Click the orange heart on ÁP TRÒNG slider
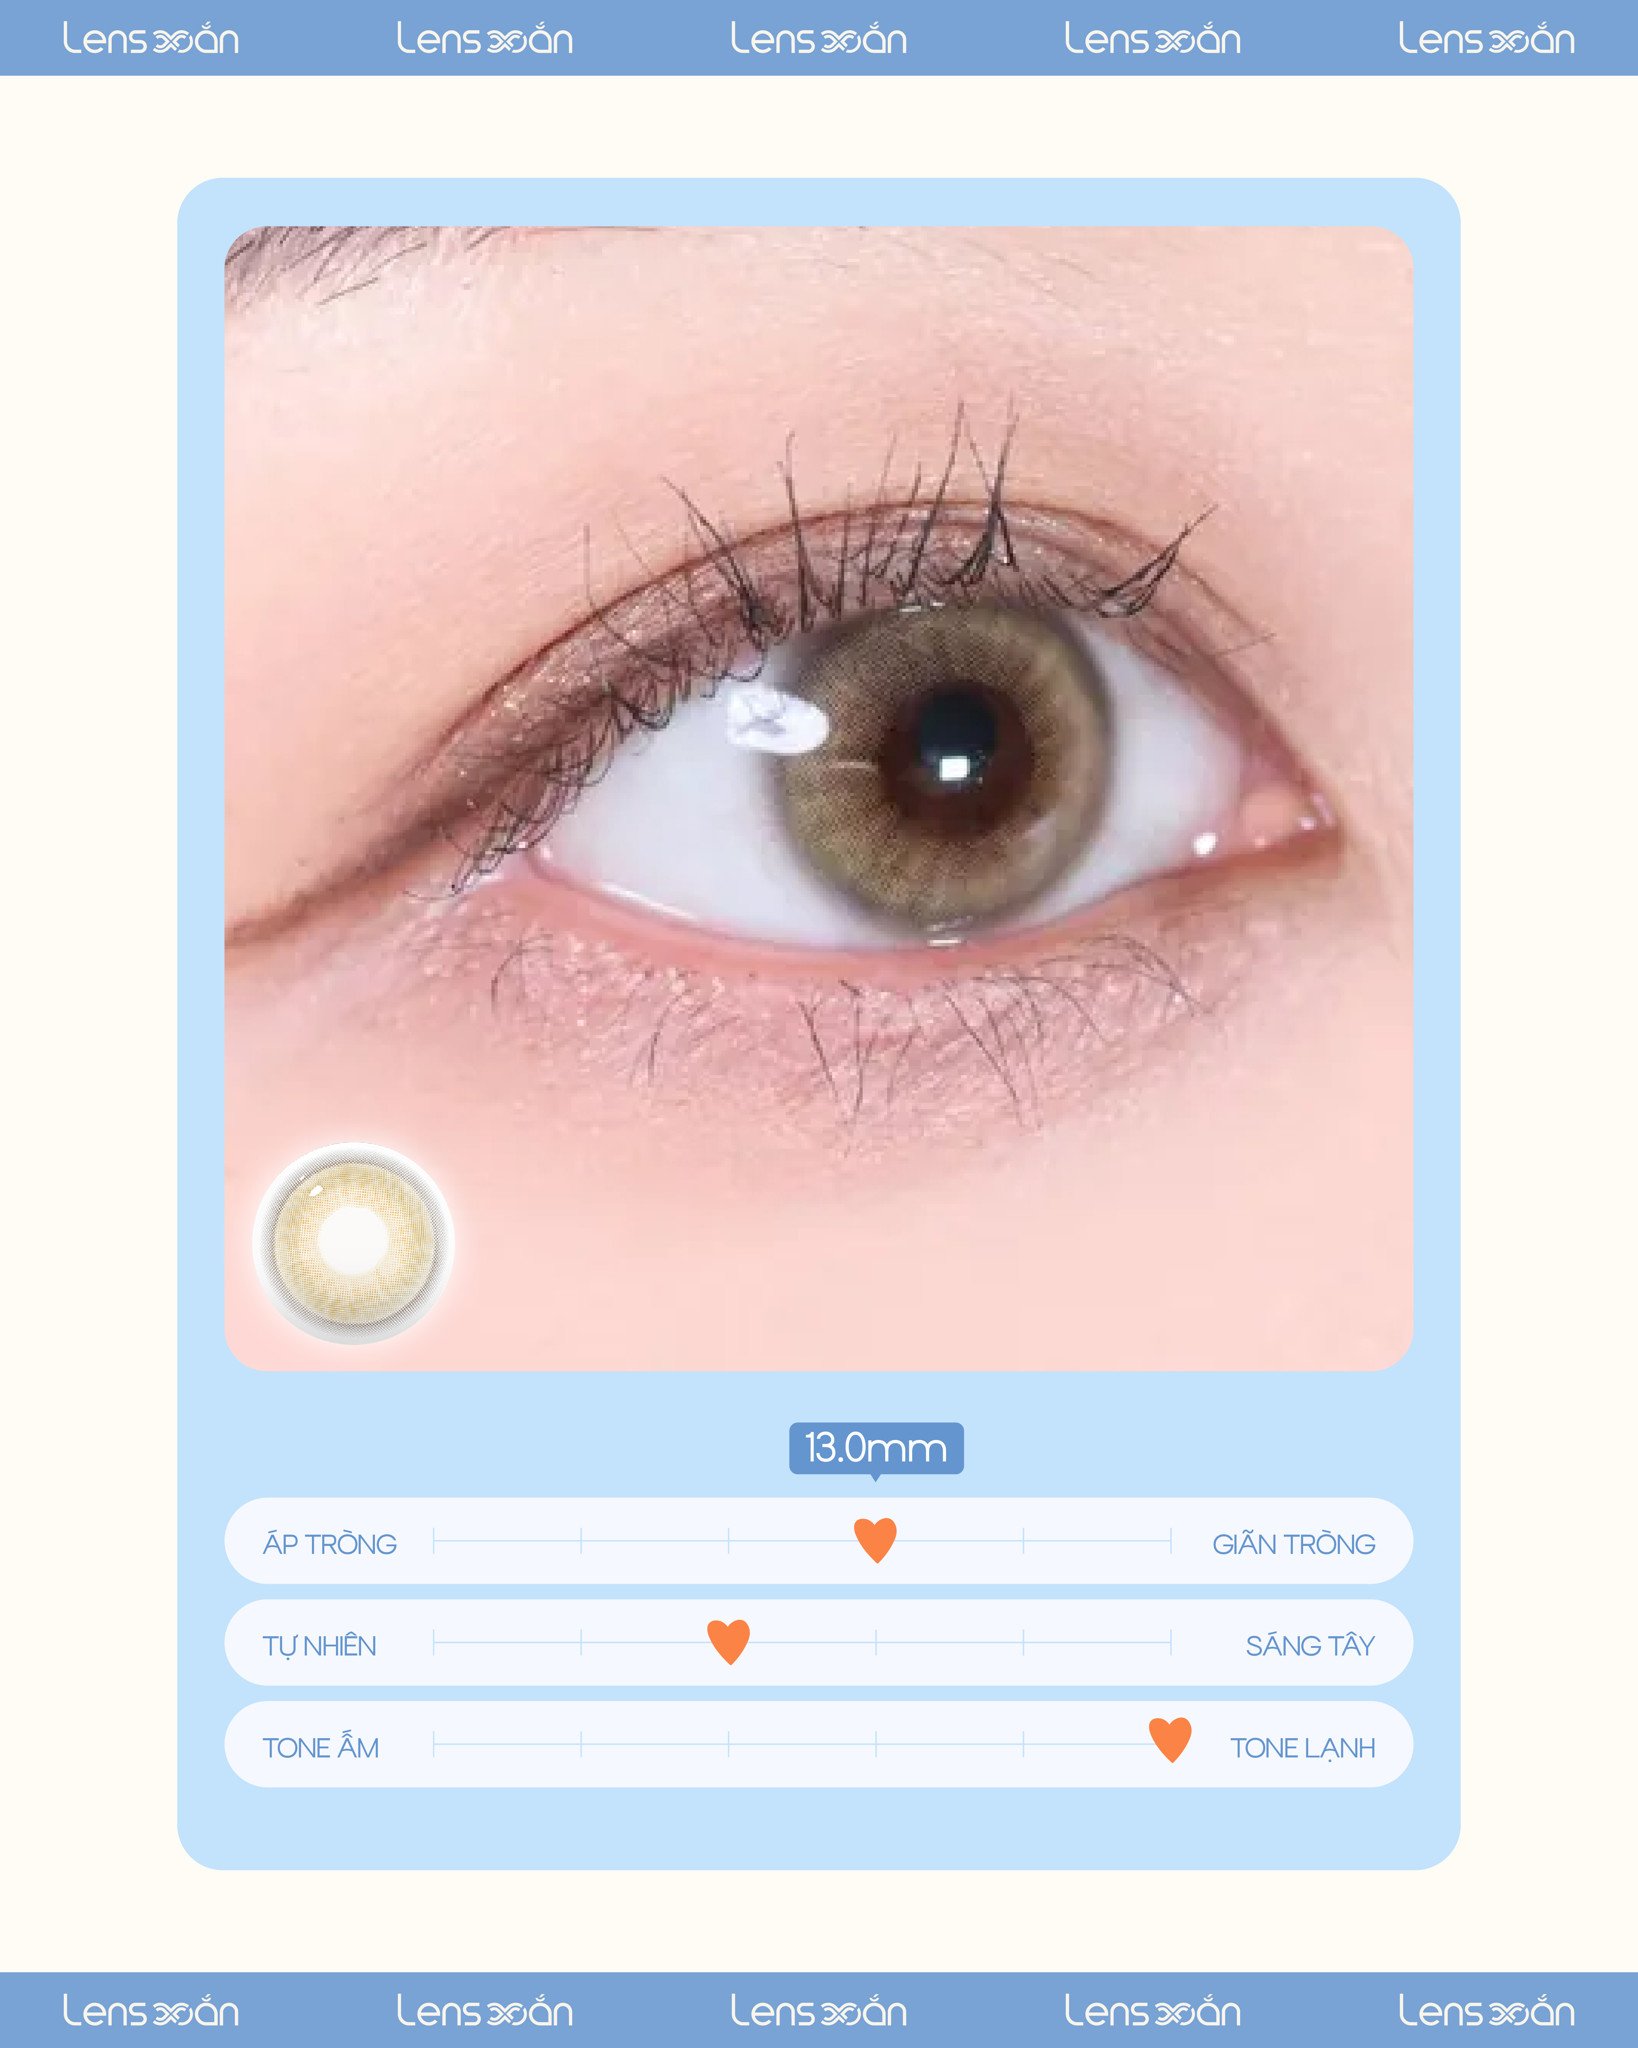Screen dimensions: 1638x2048 875,1540
